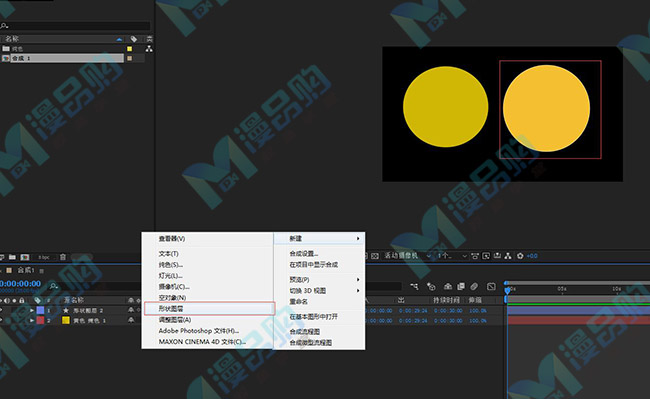This screenshot has height=399, width=650.
Task: Click the 合成1 tab panel menu icon
Action: point(41,271)
